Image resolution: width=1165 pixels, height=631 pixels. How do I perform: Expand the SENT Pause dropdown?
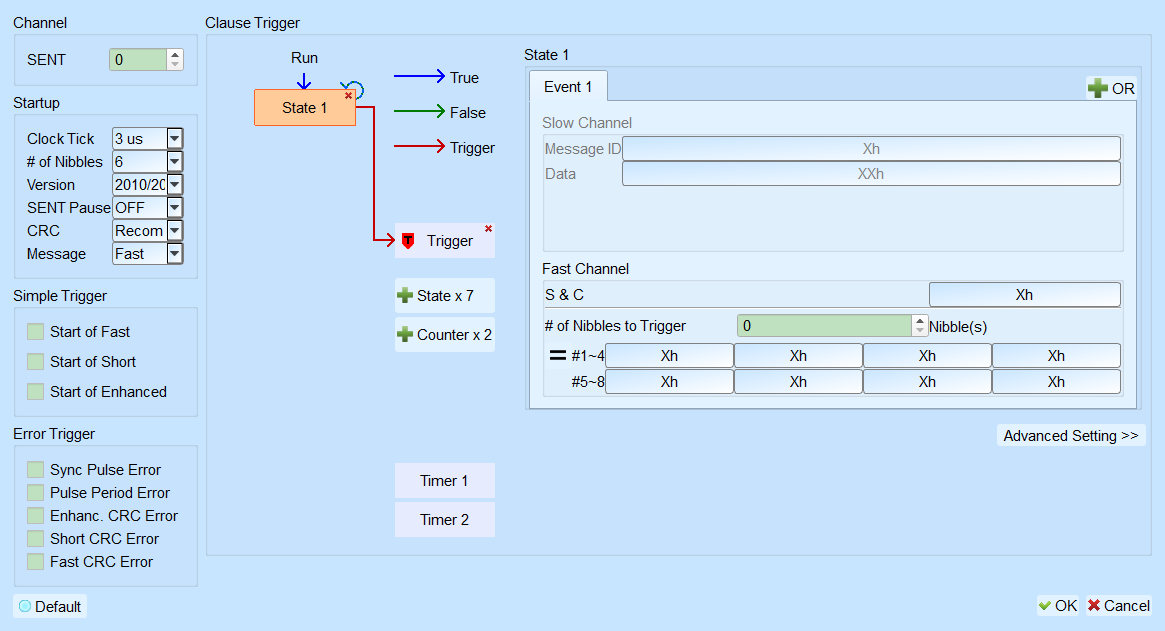pyautogui.click(x=175, y=207)
